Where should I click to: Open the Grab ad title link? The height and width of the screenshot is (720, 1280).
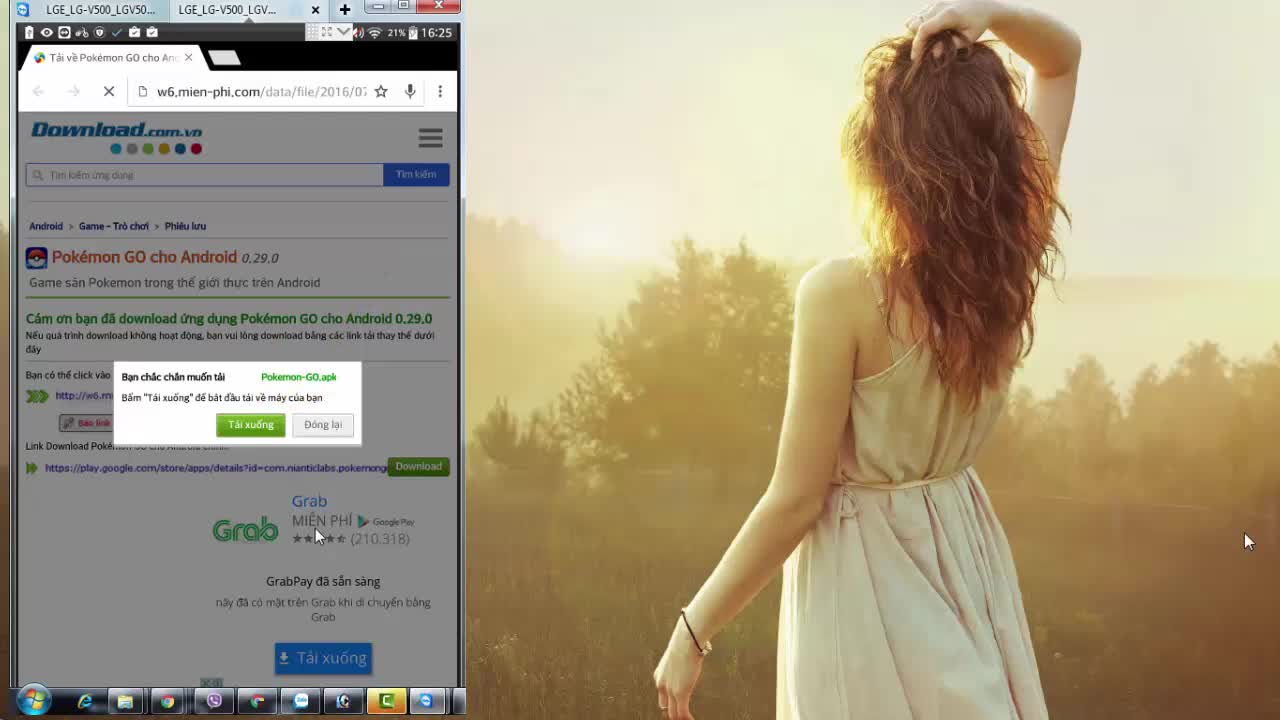pos(309,501)
